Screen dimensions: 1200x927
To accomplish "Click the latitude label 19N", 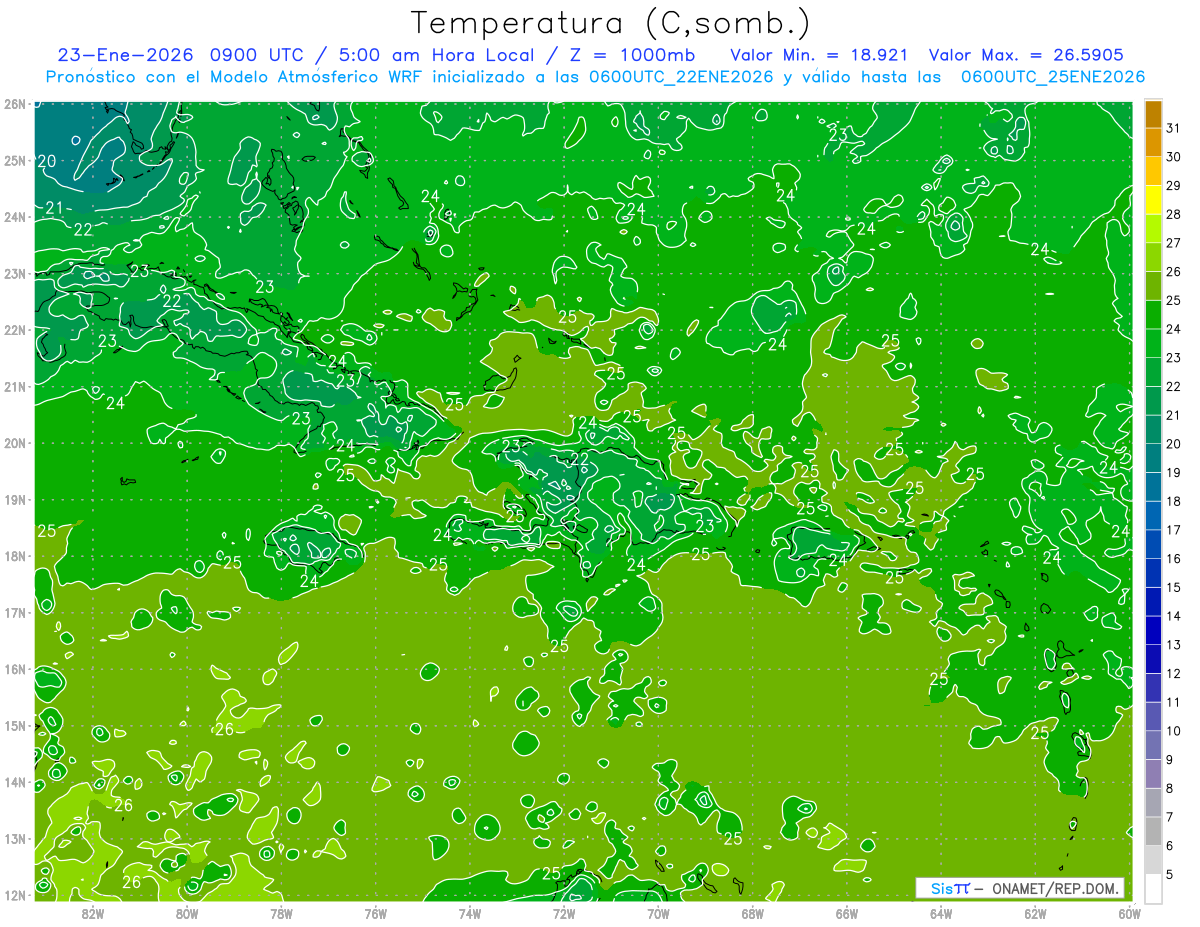I will coord(16,499).
